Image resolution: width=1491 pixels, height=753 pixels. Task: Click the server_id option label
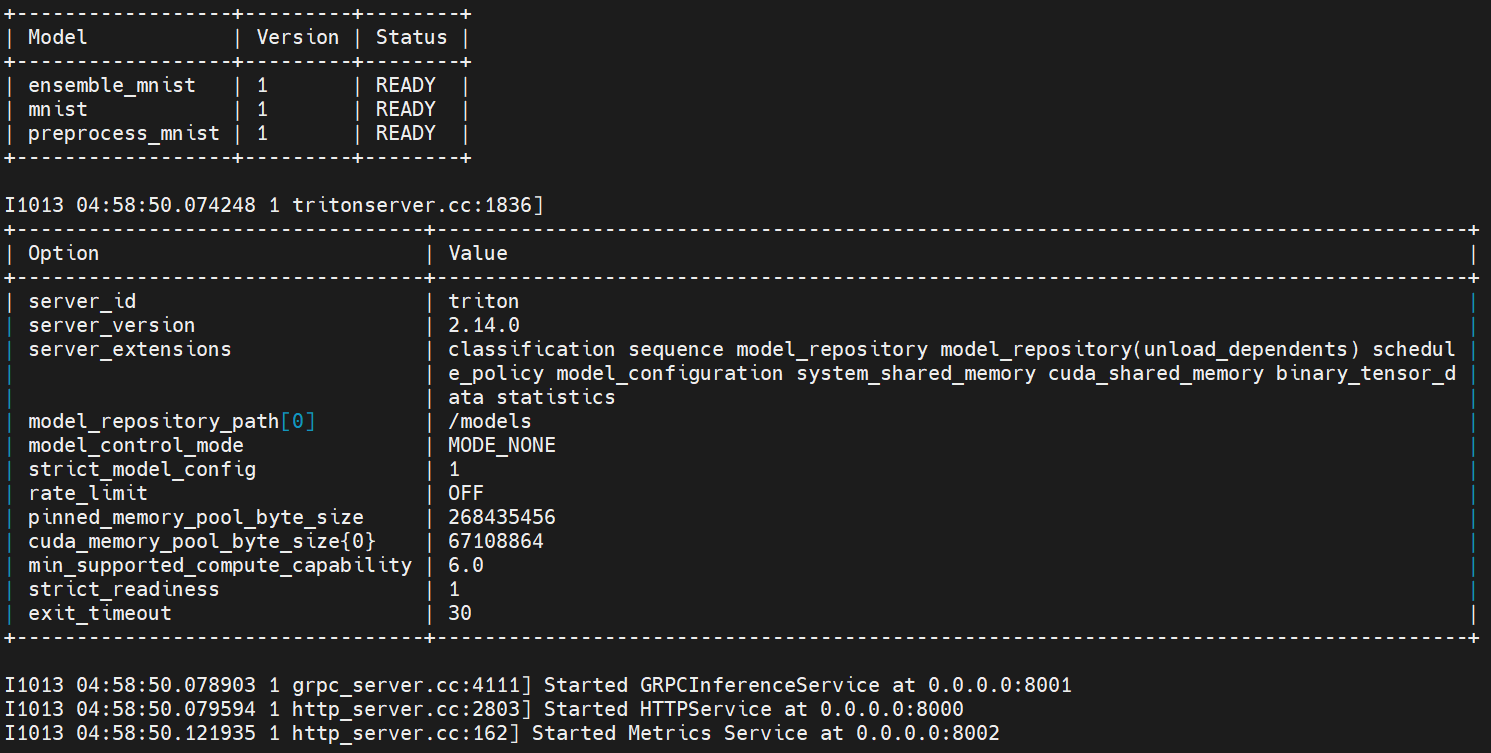[x=82, y=301]
